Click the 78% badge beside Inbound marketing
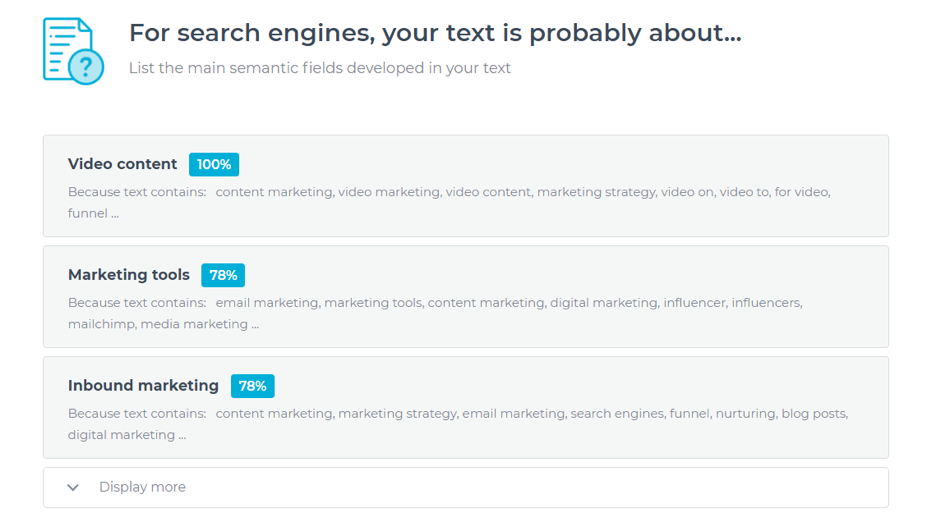Screen dimensions: 939x512 tap(253, 386)
